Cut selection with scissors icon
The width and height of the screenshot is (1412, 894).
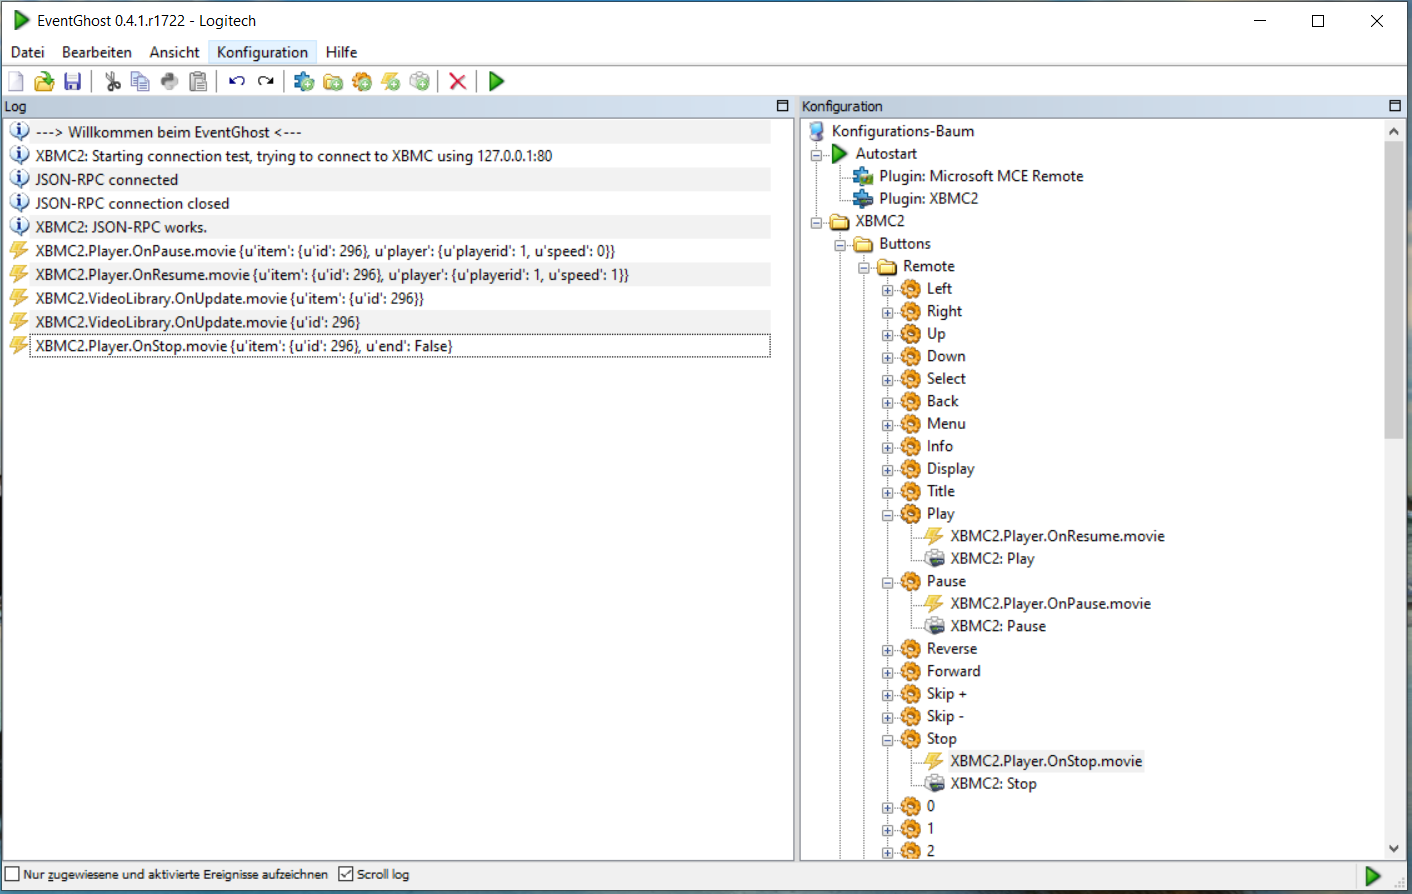pyautogui.click(x=113, y=81)
